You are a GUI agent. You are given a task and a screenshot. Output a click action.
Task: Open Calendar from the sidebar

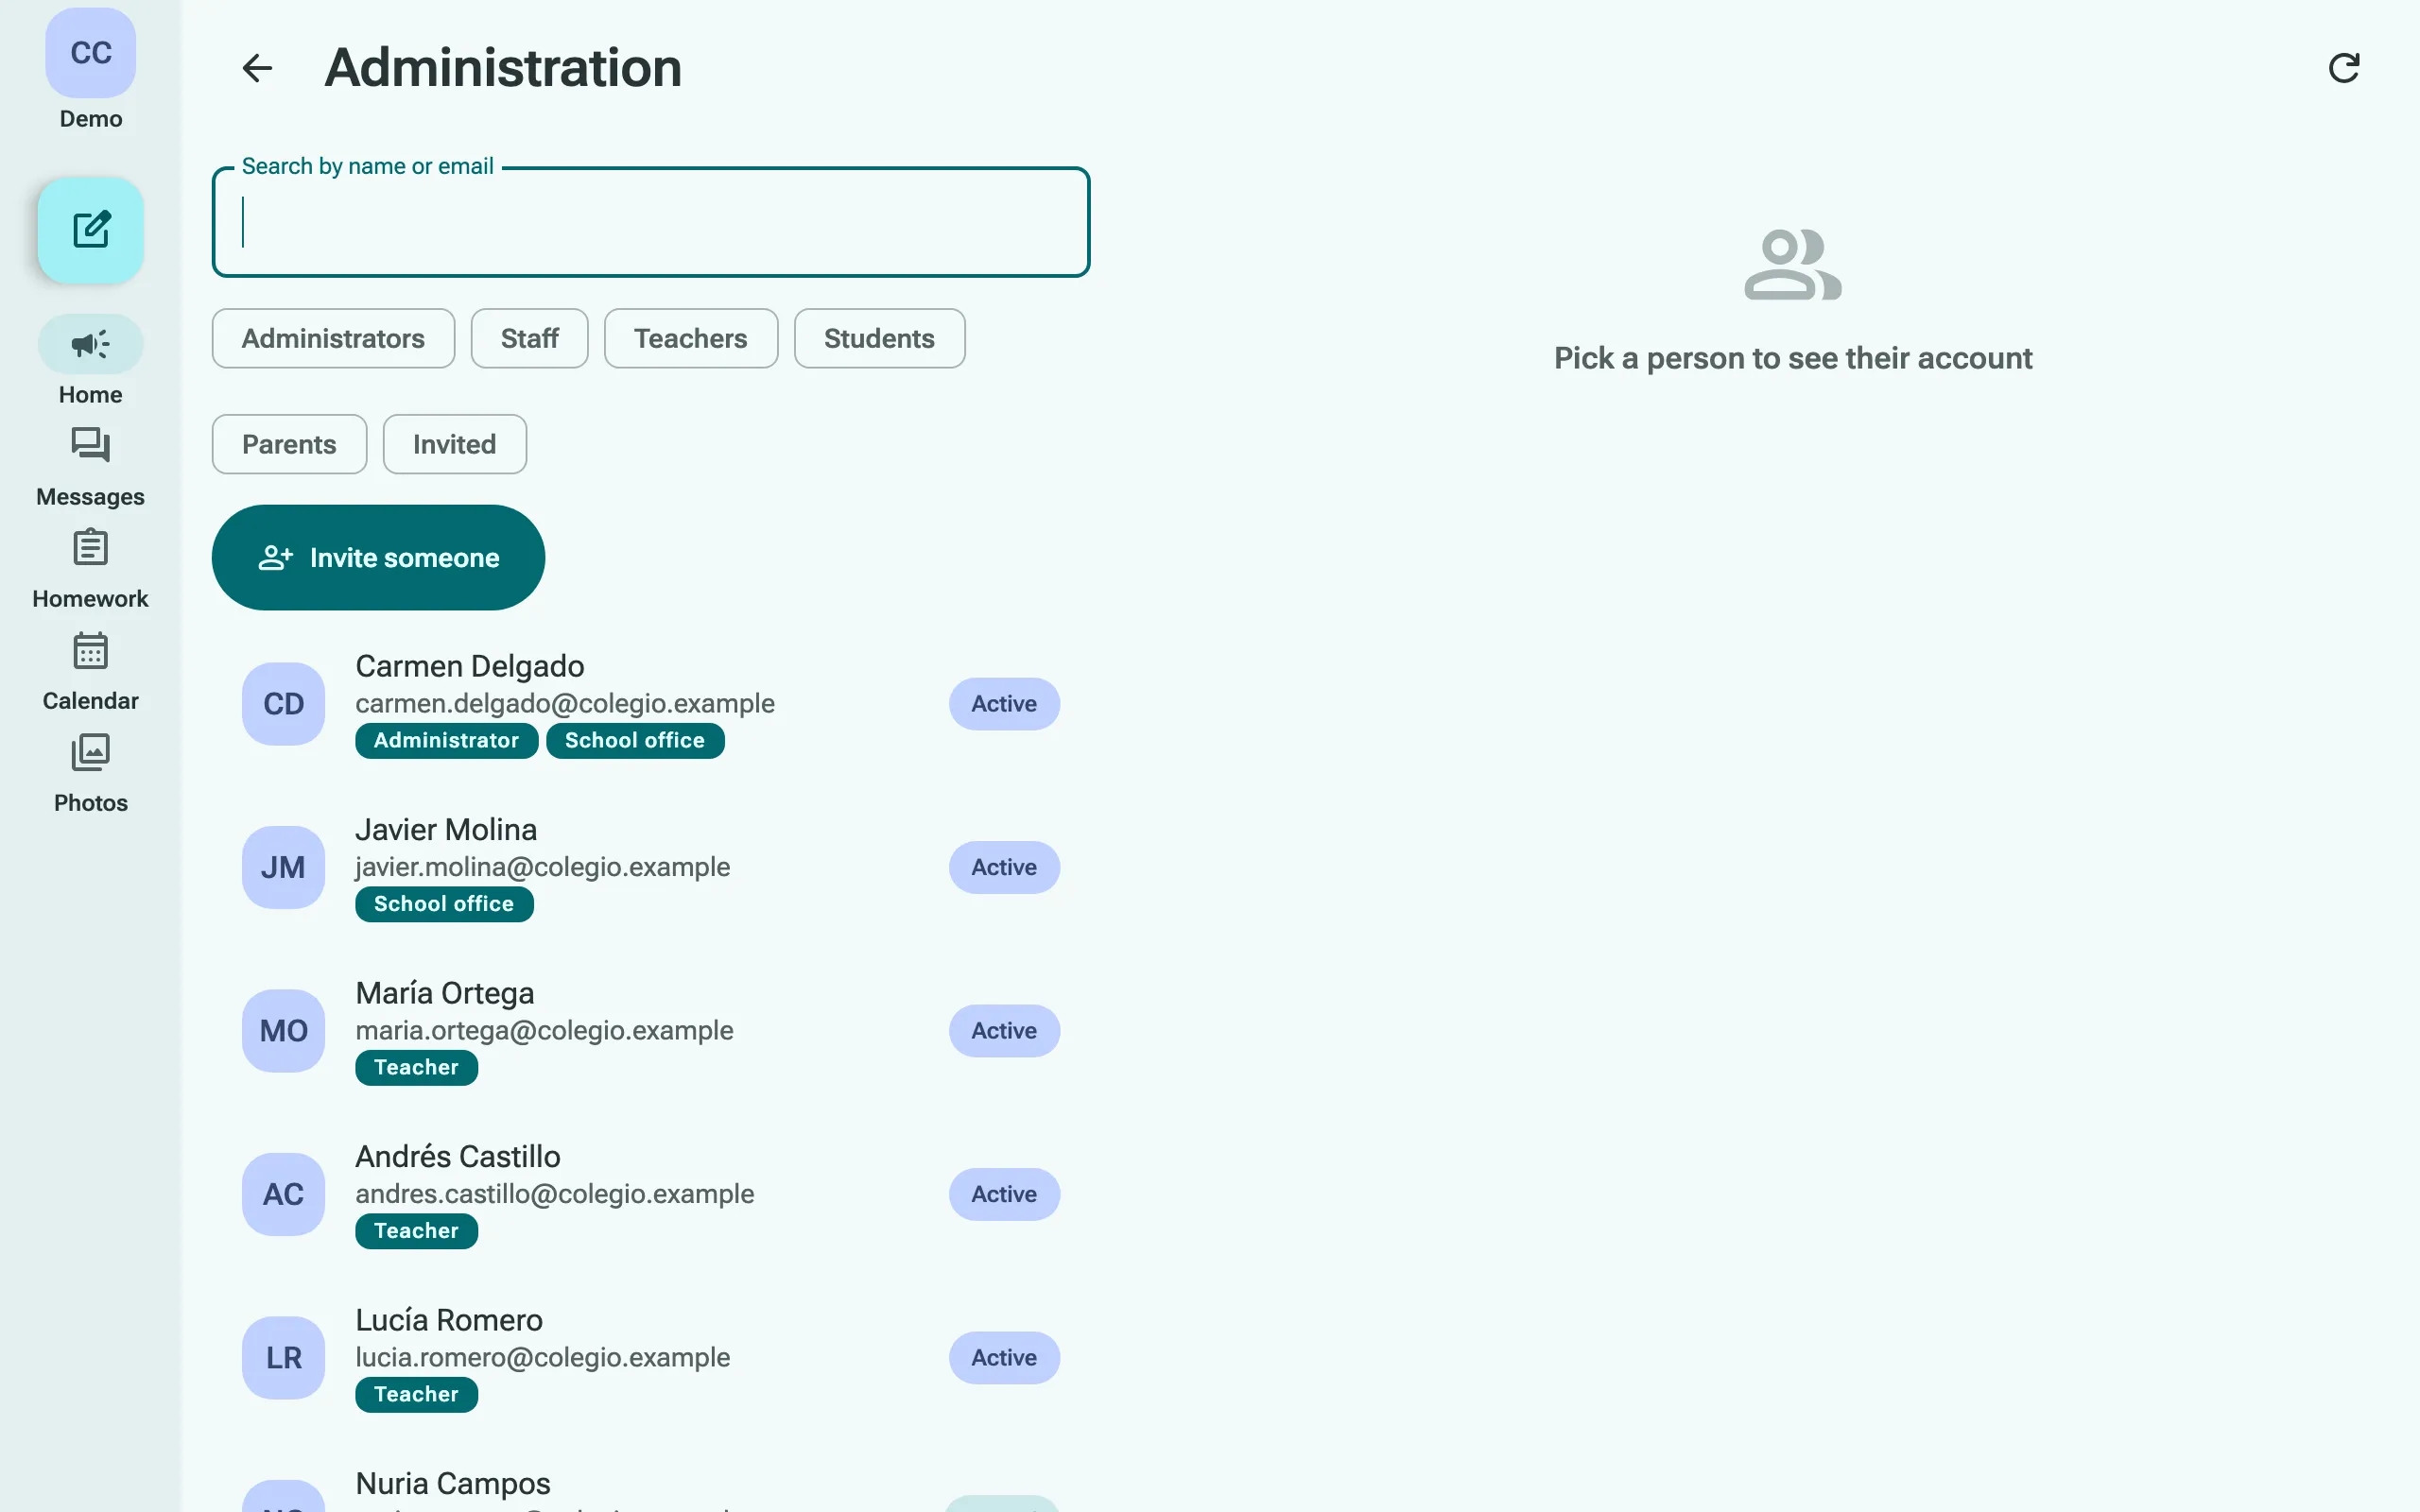click(x=91, y=672)
